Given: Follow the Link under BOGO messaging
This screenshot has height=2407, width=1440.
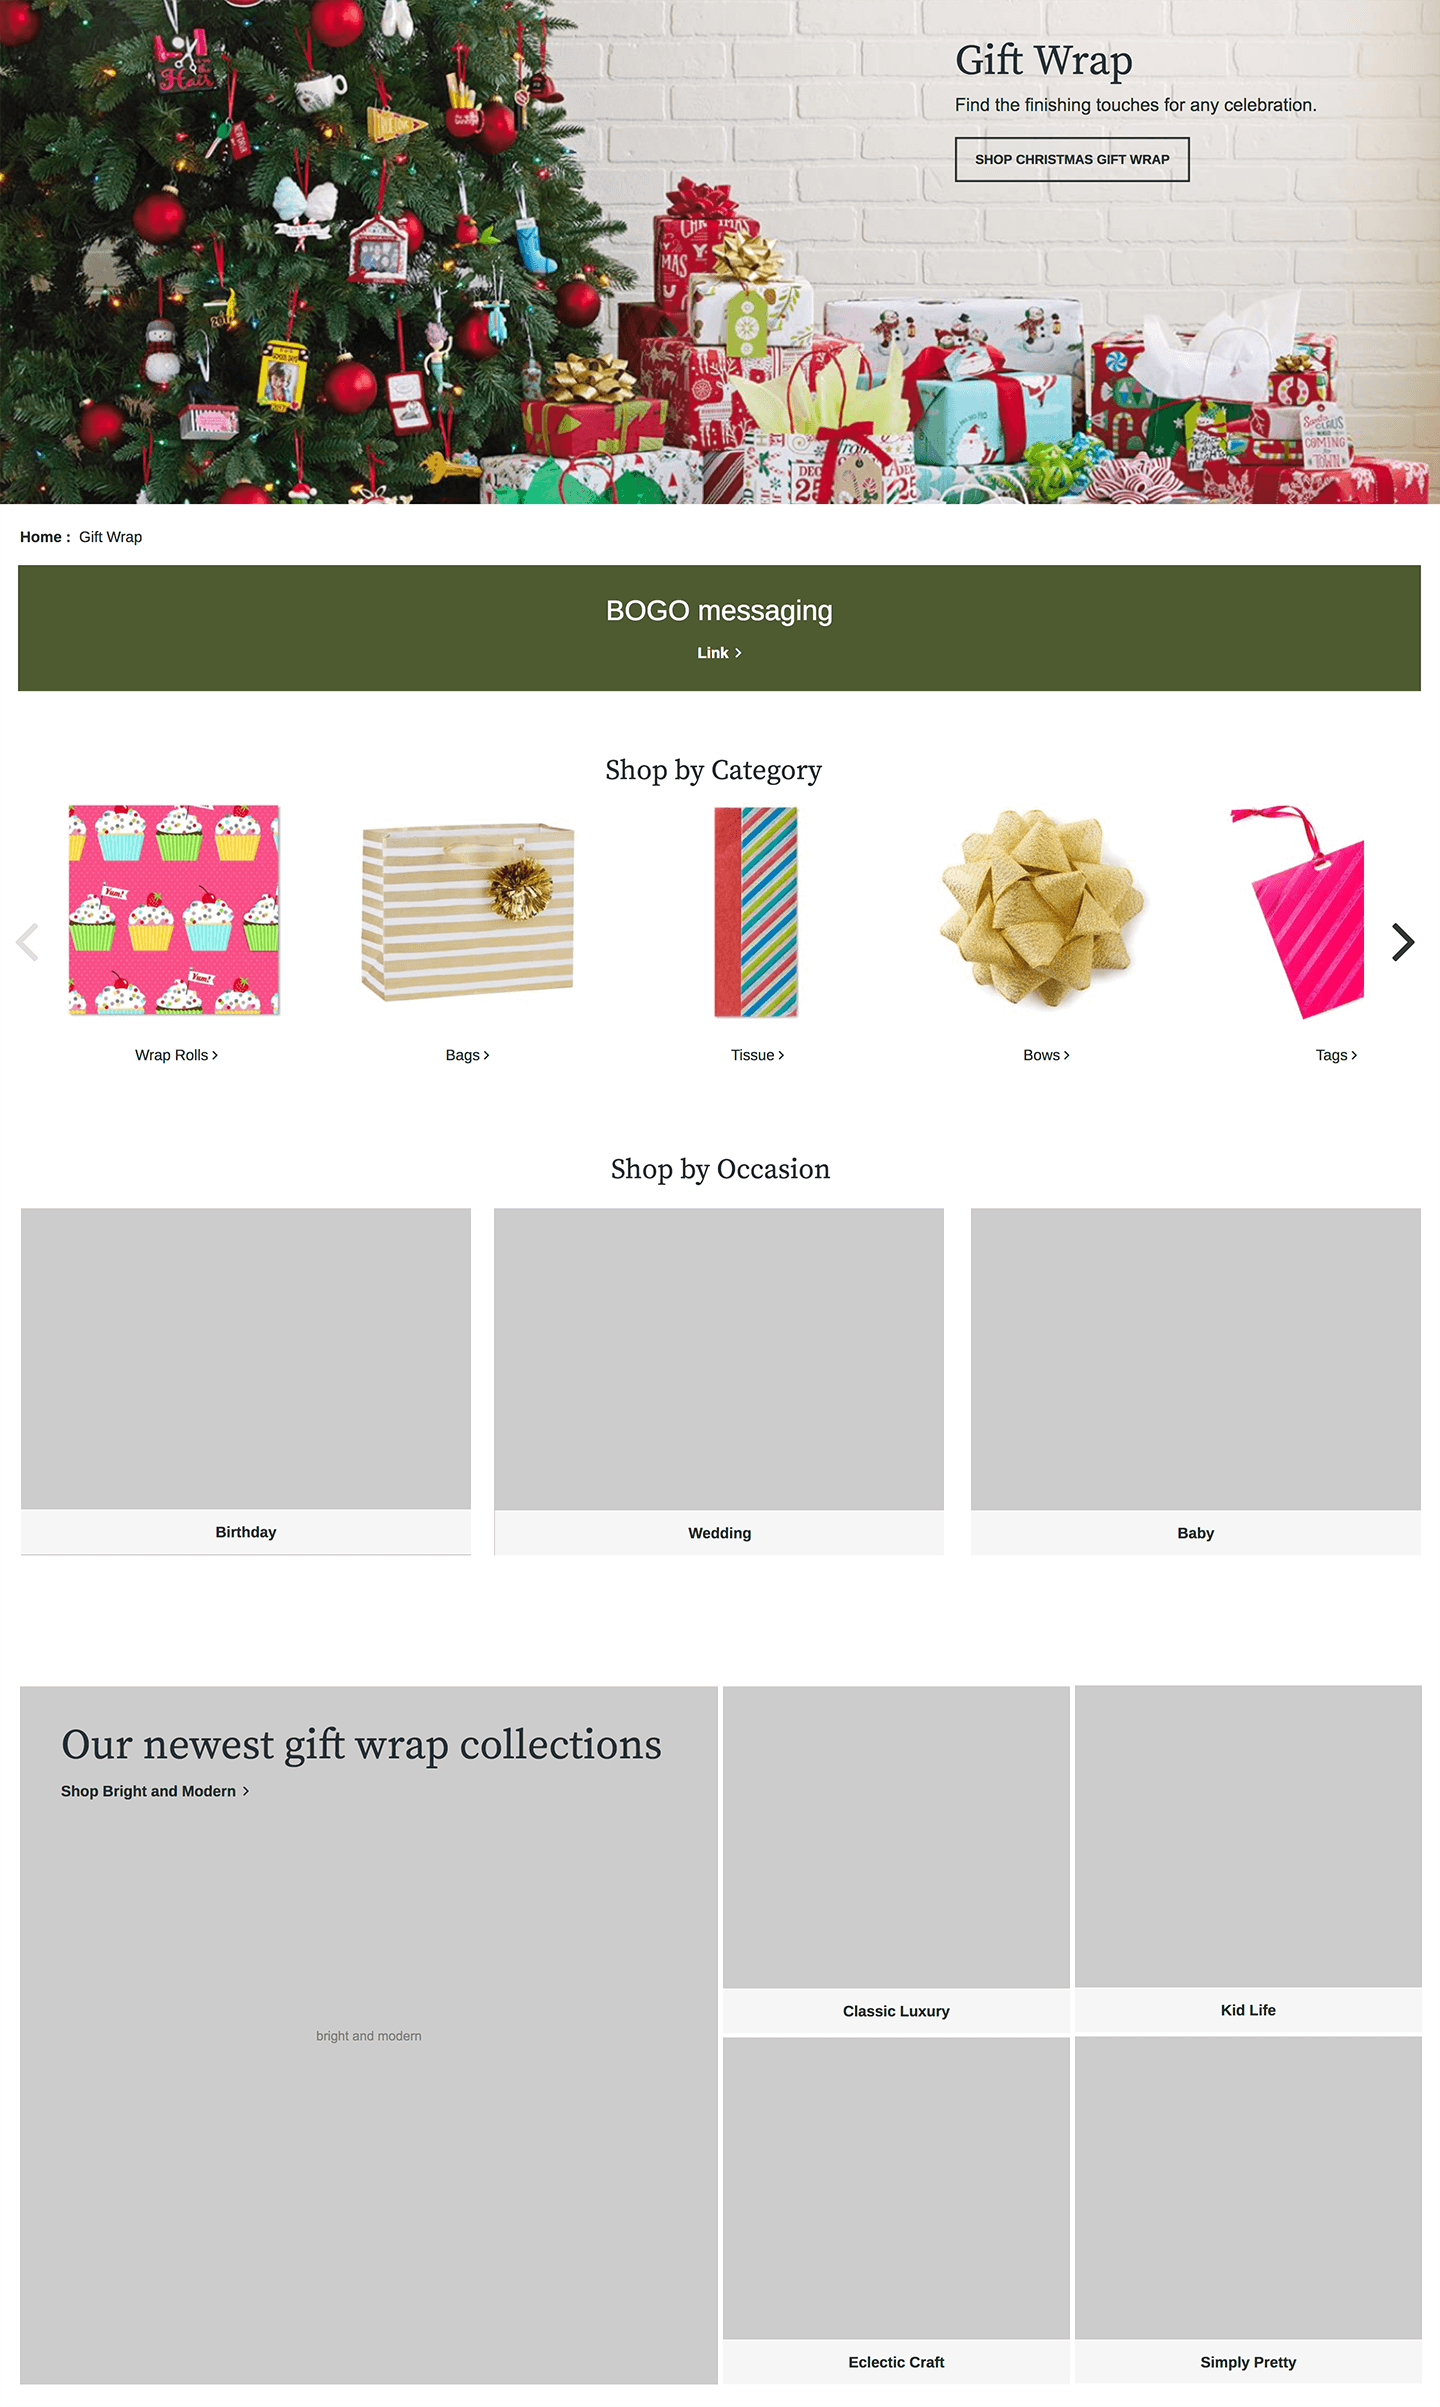Looking at the screenshot, I should [719, 653].
